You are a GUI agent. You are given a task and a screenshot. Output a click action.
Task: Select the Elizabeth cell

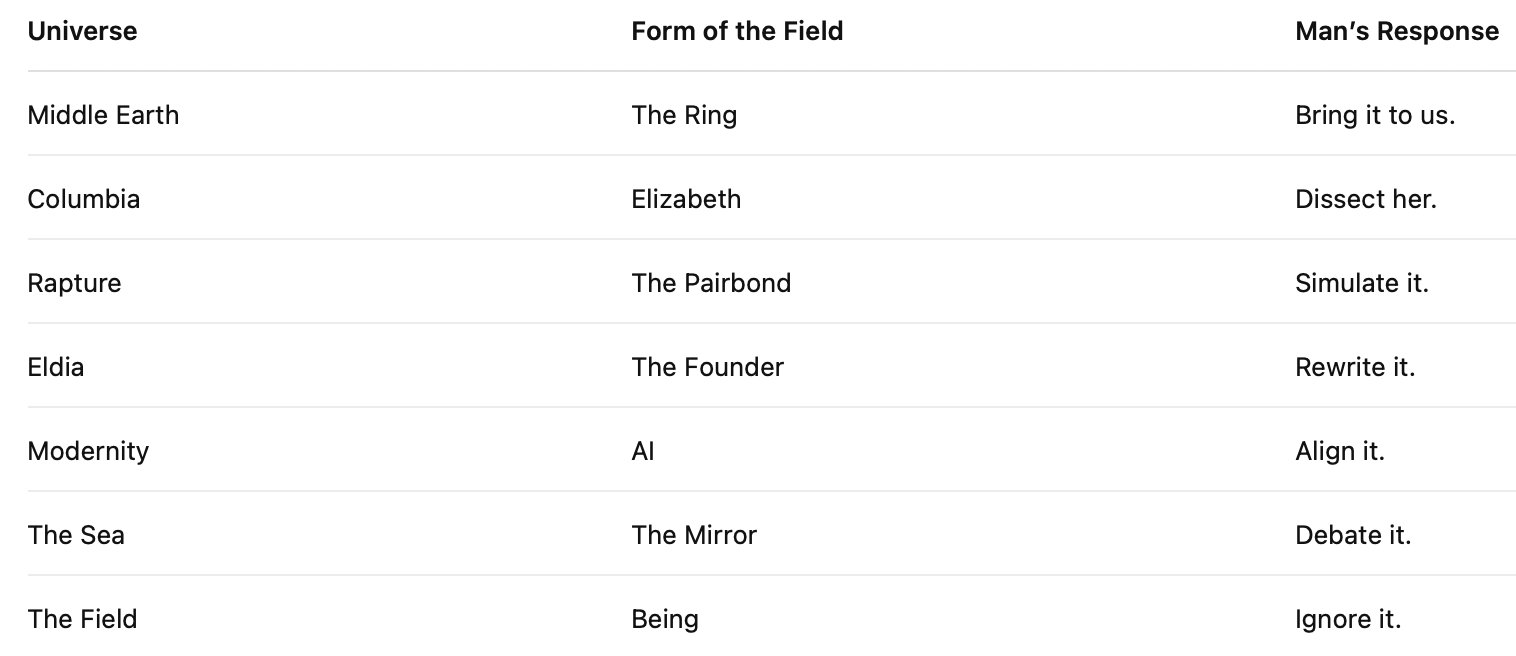(x=686, y=200)
